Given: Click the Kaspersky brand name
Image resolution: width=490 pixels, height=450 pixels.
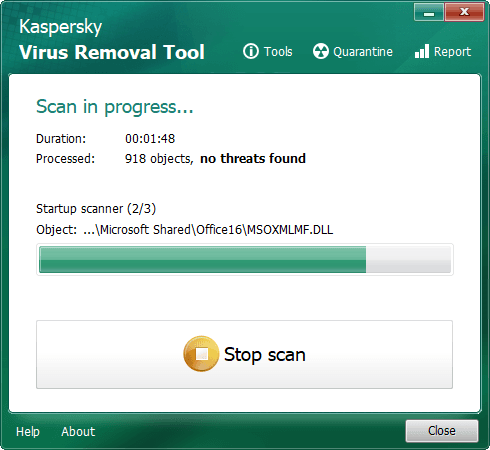Looking at the screenshot, I should tap(60, 27).
